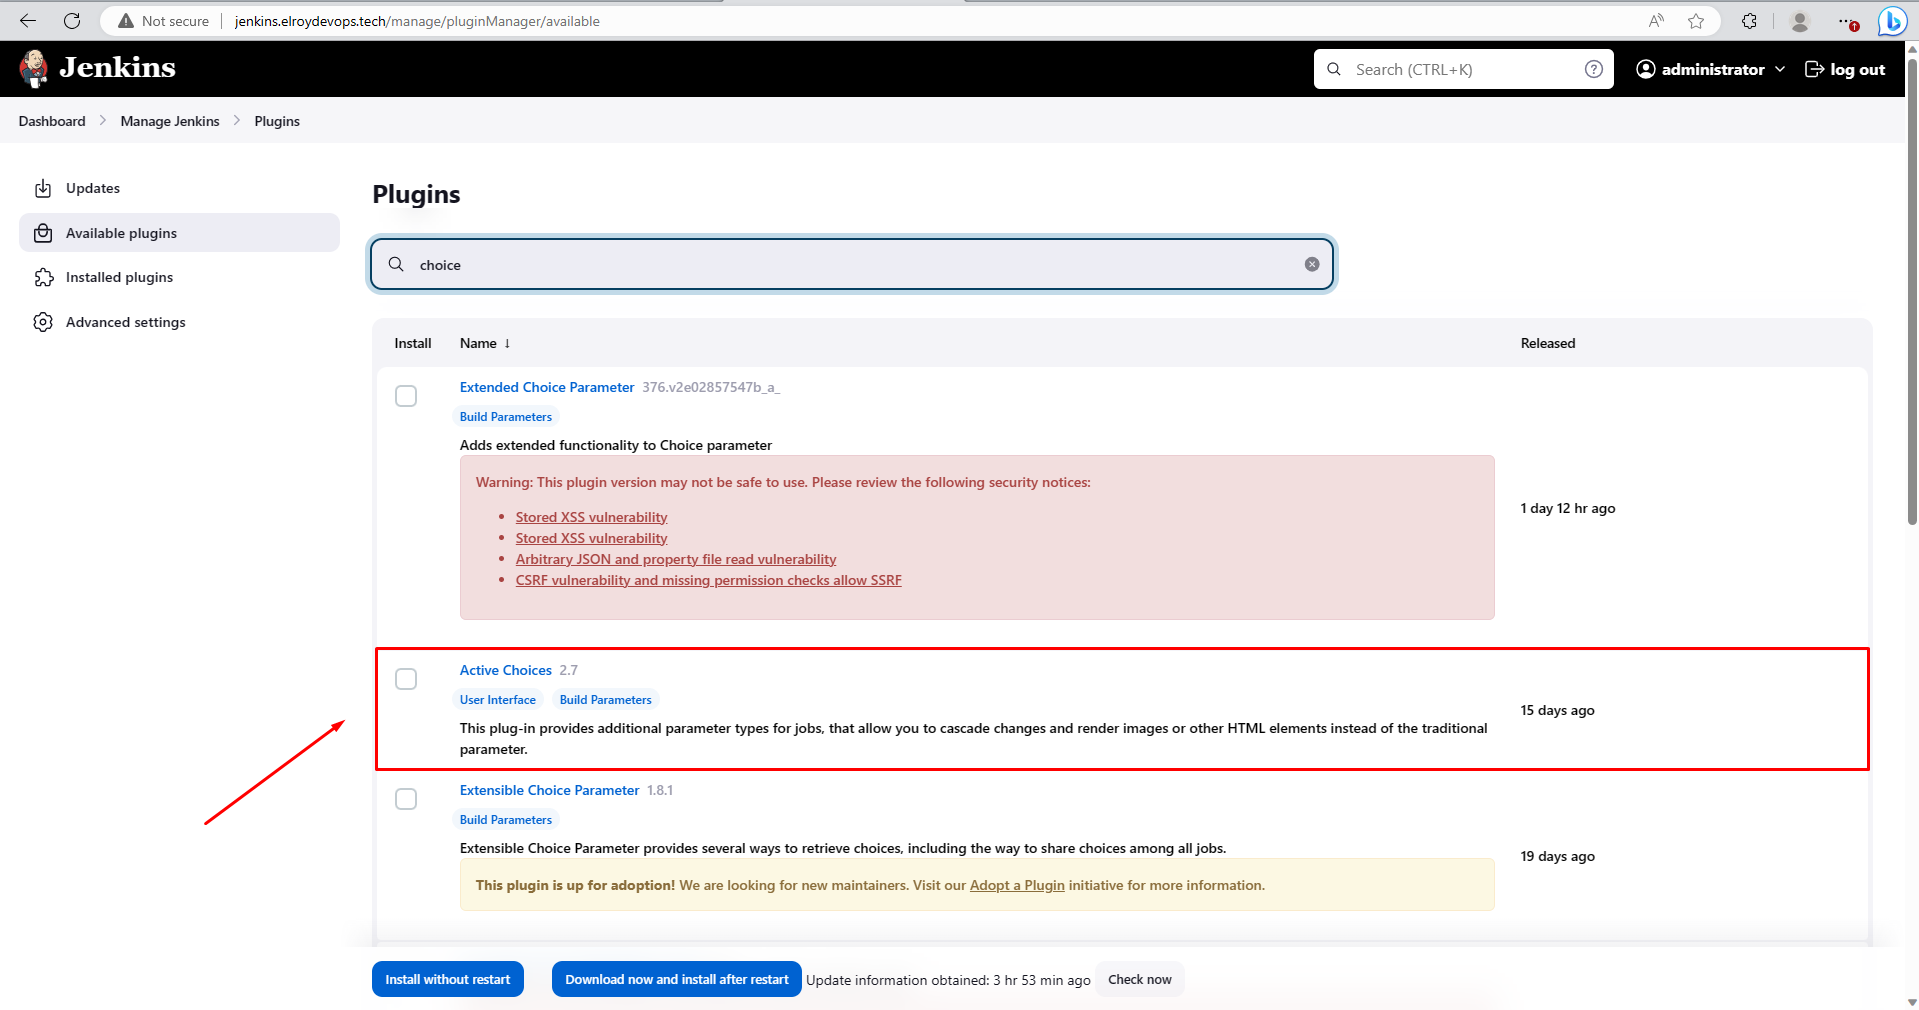Click the Plugins breadcrumb

[x=277, y=121]
